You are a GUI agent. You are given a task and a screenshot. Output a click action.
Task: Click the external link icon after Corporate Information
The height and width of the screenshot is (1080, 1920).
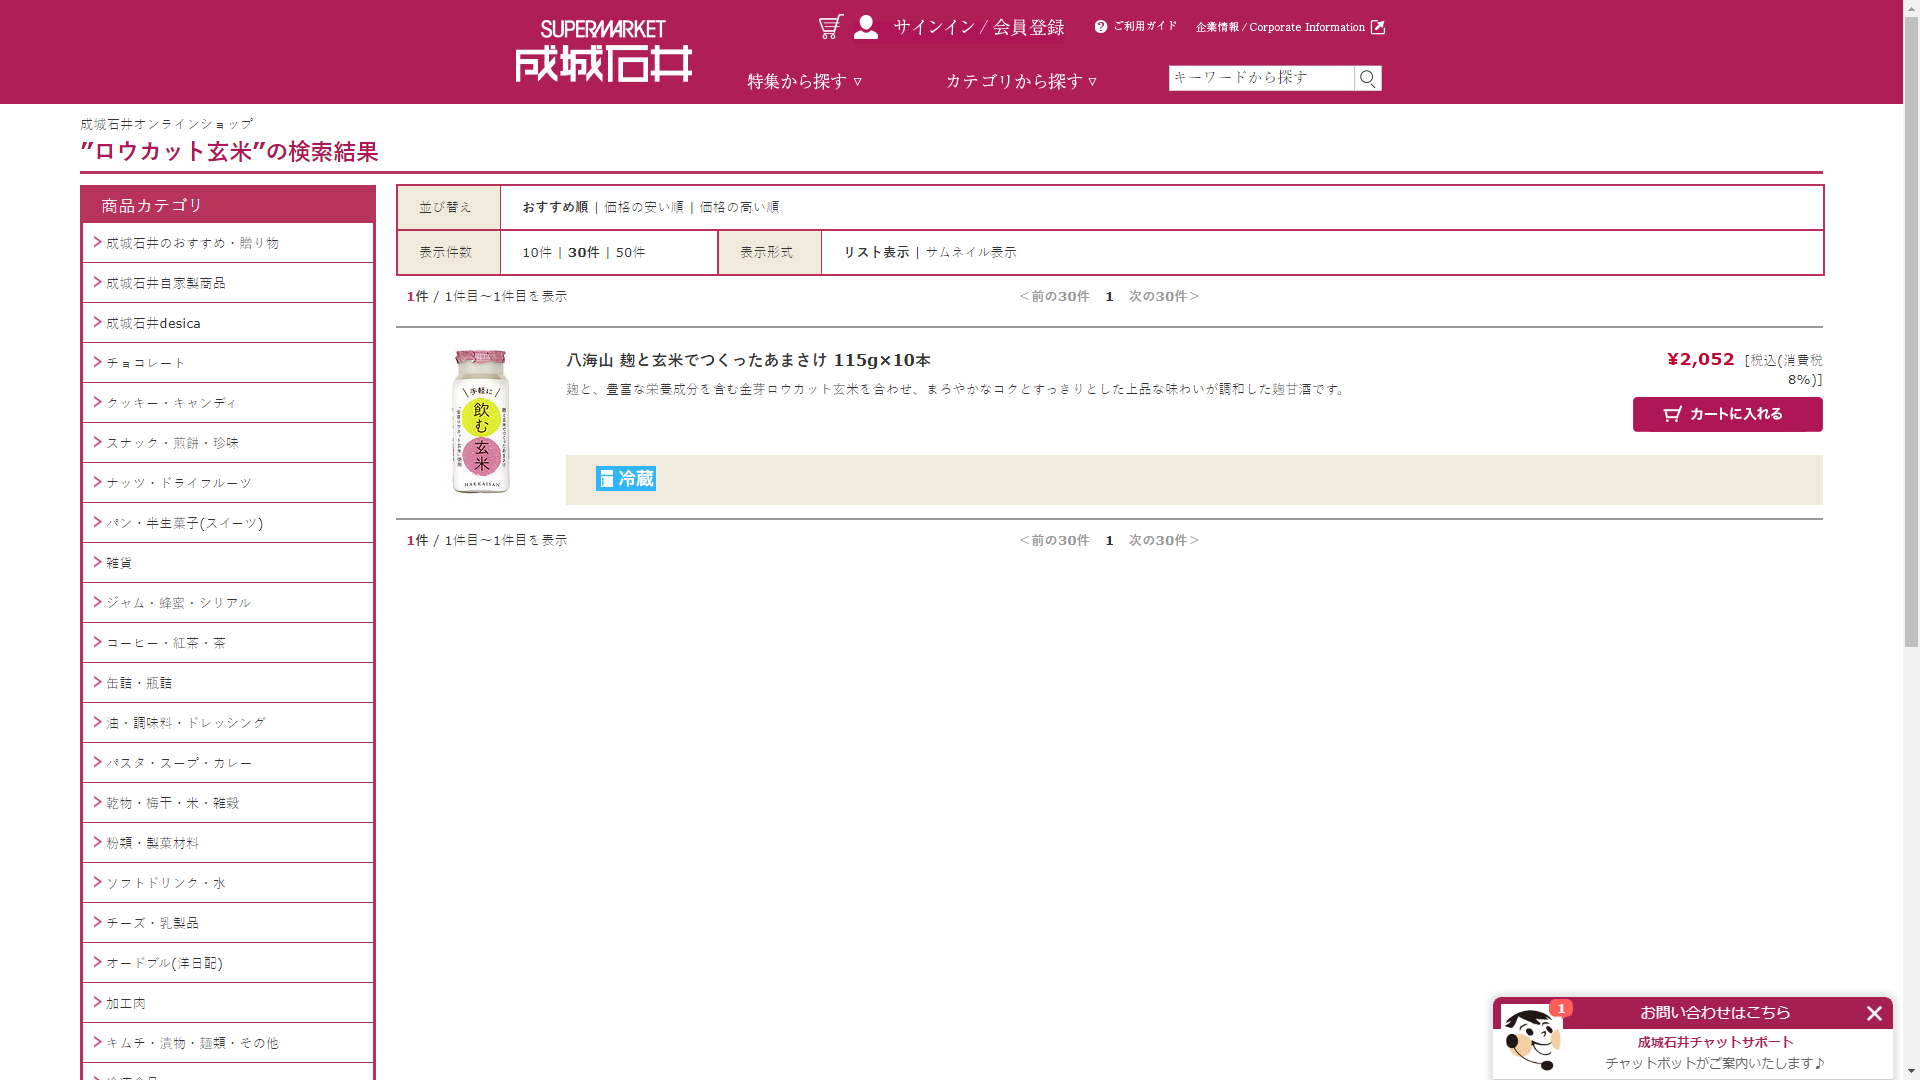pos(1379,27)
